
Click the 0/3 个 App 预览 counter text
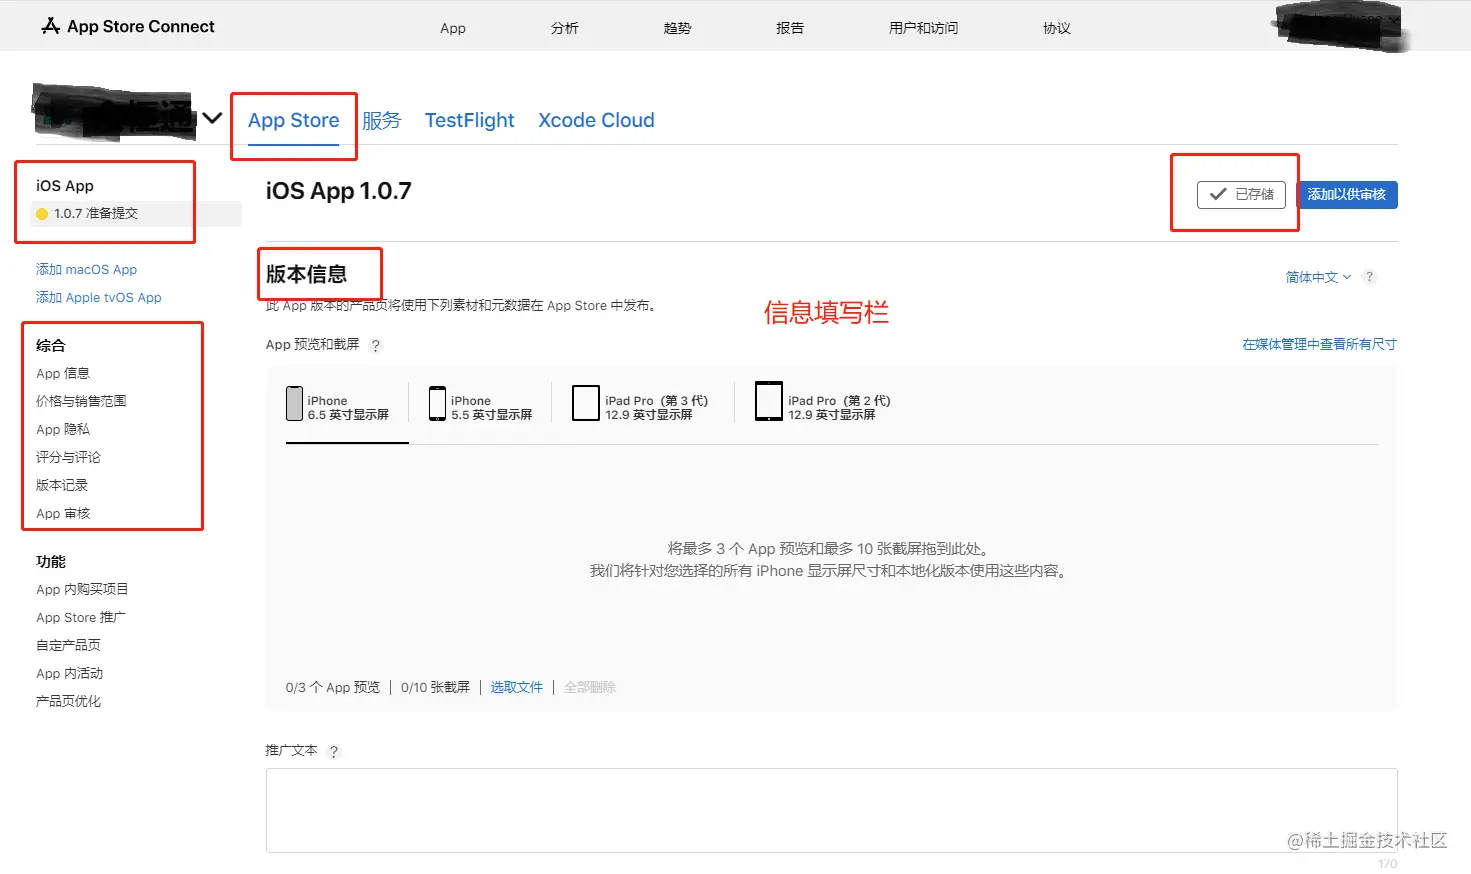click(x=333, y=687)
